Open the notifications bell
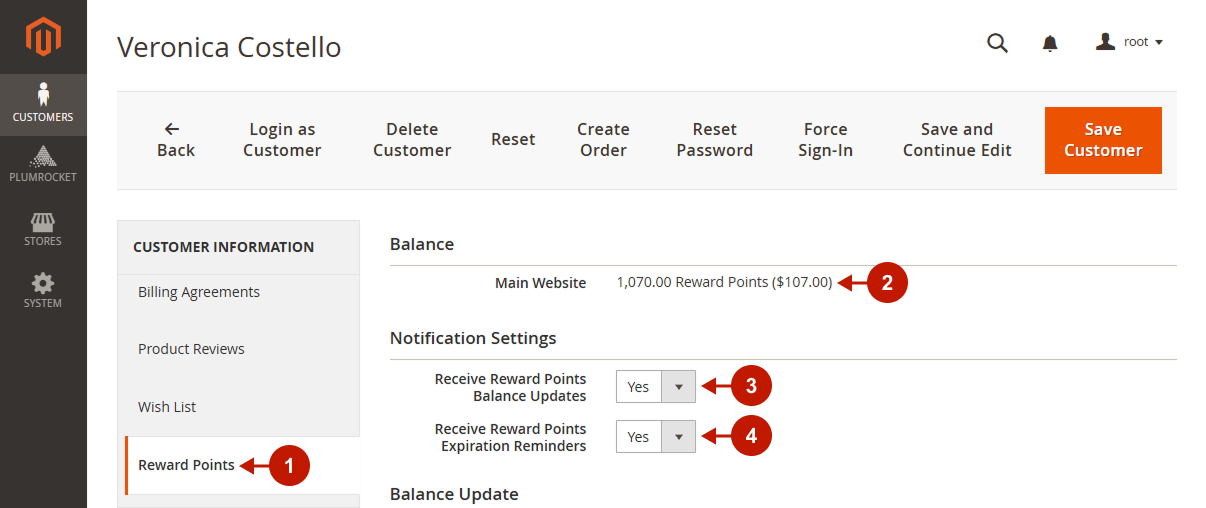 coord(1050,43)
